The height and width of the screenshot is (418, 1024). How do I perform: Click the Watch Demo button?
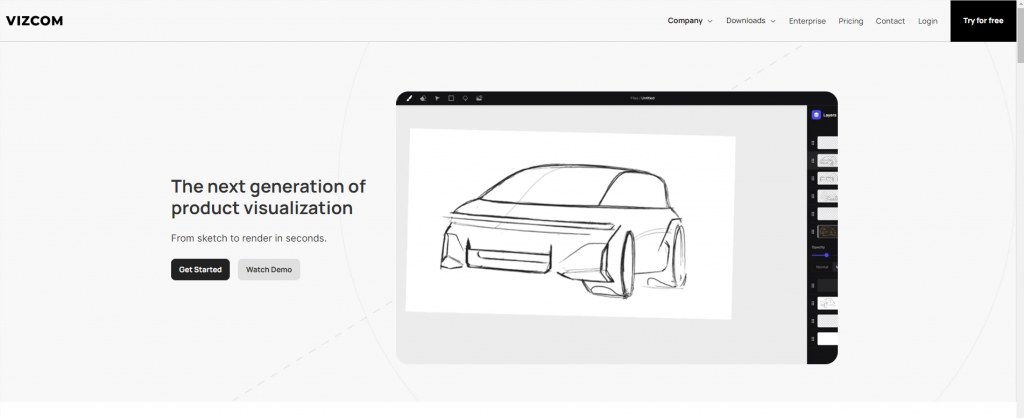(x=269, y=270)
